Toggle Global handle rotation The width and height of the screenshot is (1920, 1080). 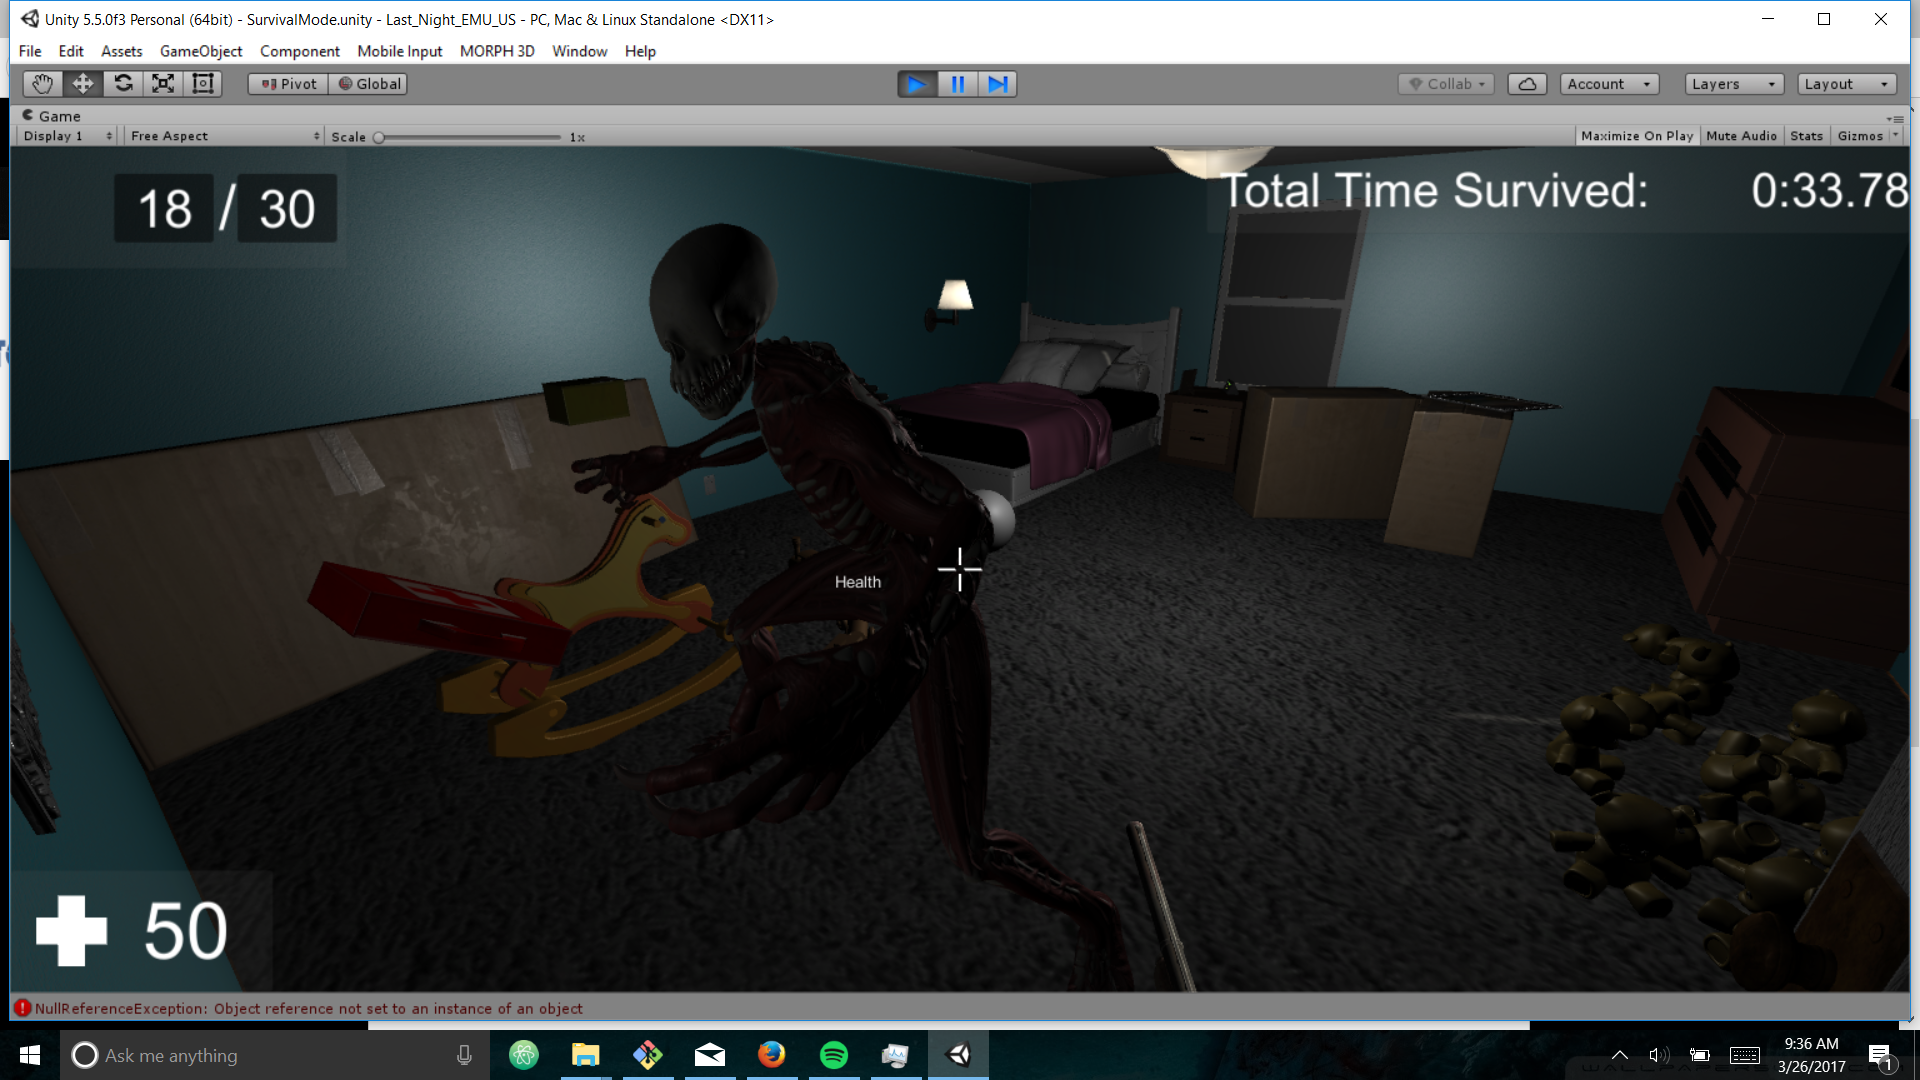[368, 84]
